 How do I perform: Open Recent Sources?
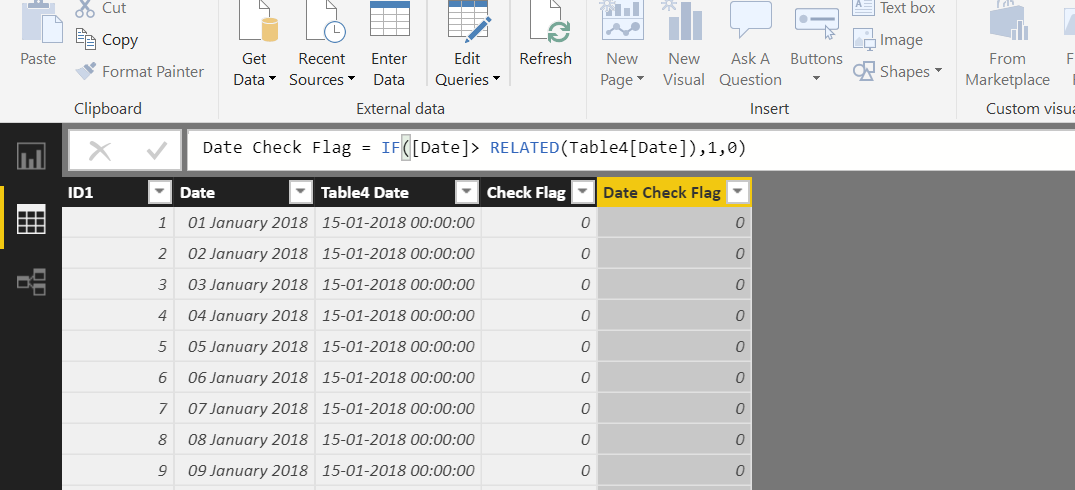[322, 45]
